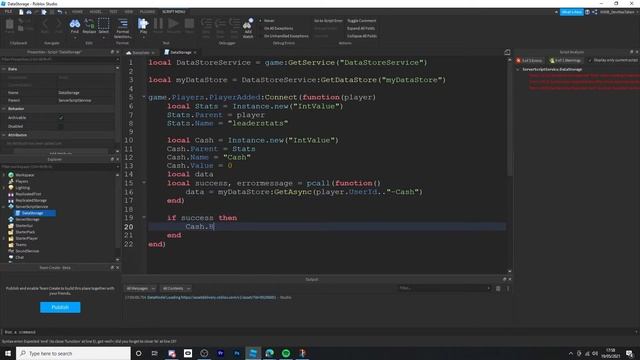The height and width of the screenshot is (360, 640).
Task: Collapse the Data properties section
Action: pos(4,69)
